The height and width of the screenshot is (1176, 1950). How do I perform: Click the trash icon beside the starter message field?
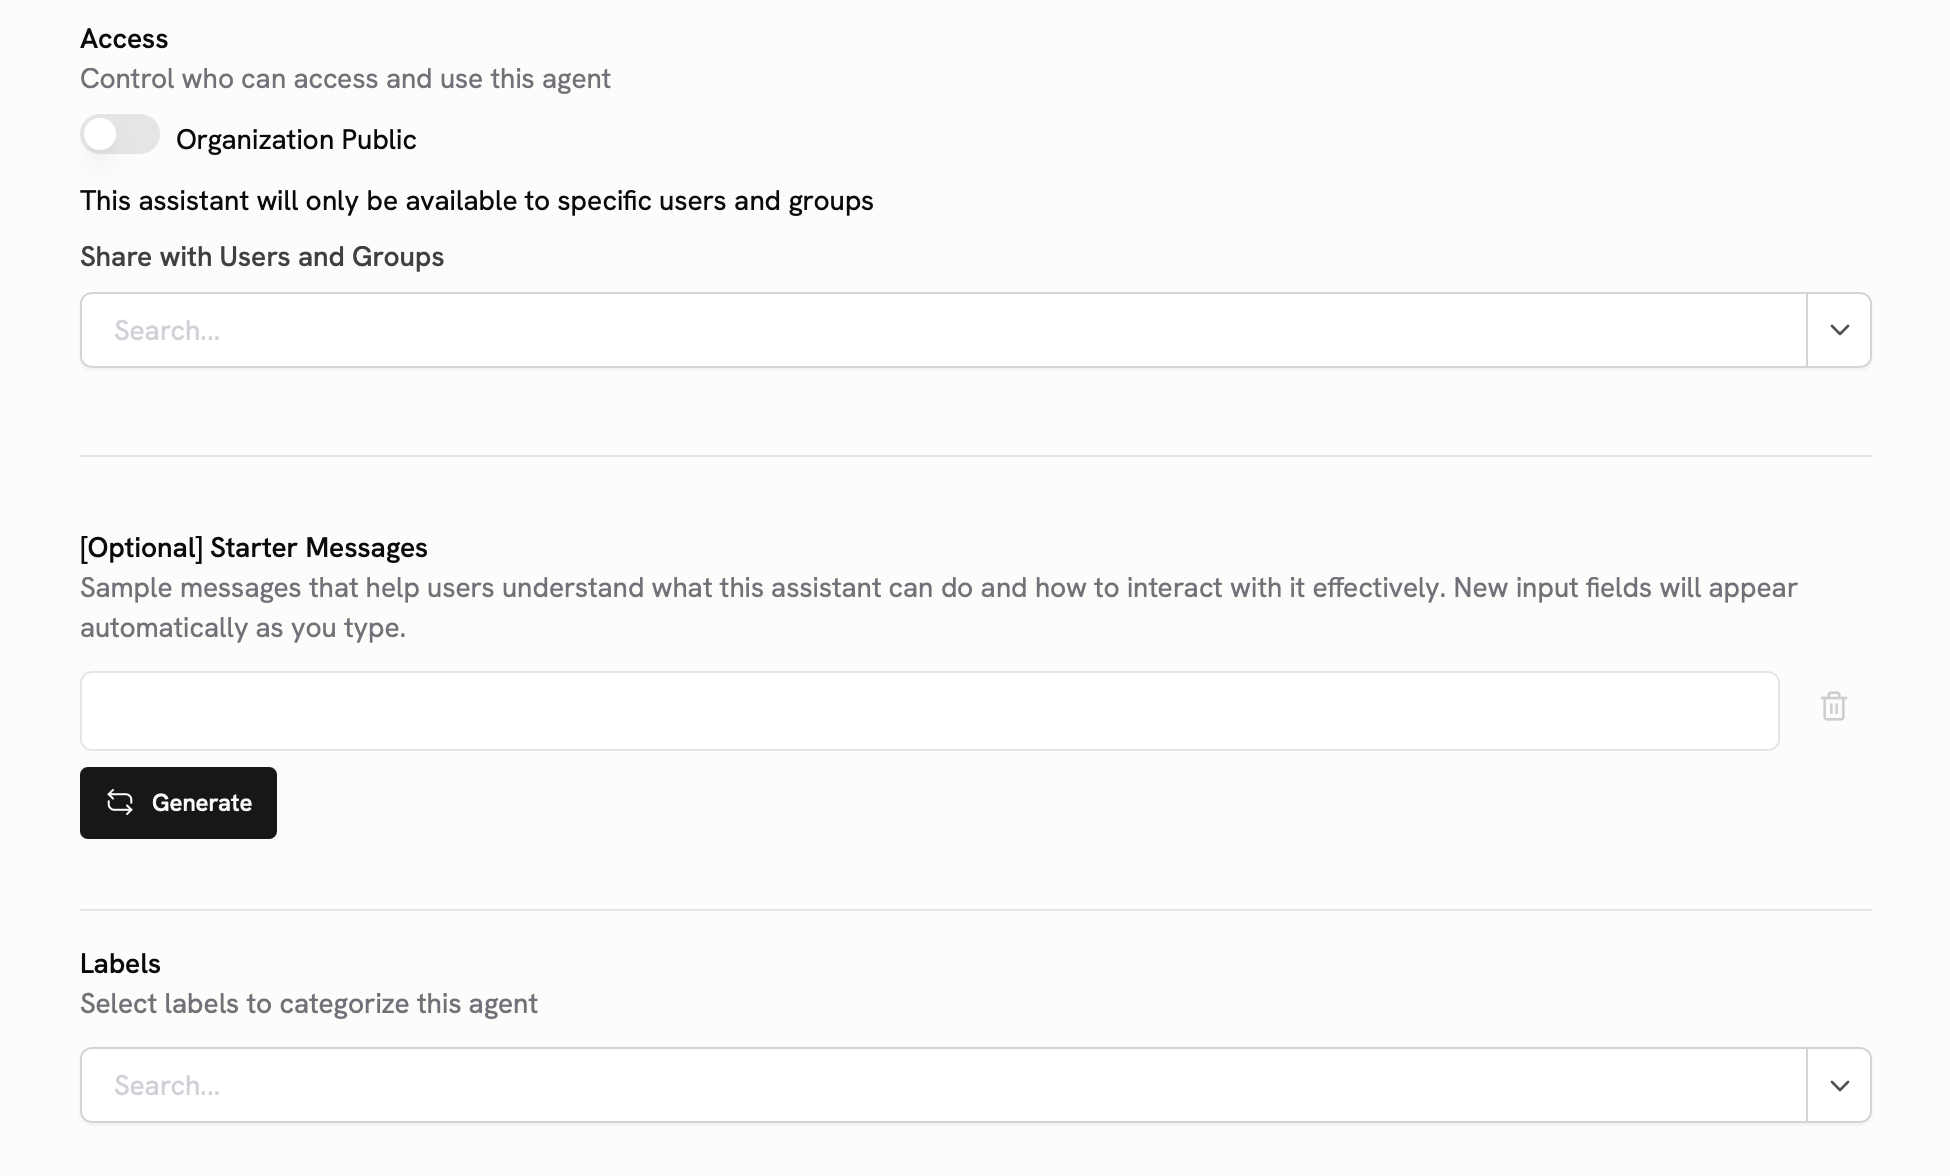[1834, 707]
